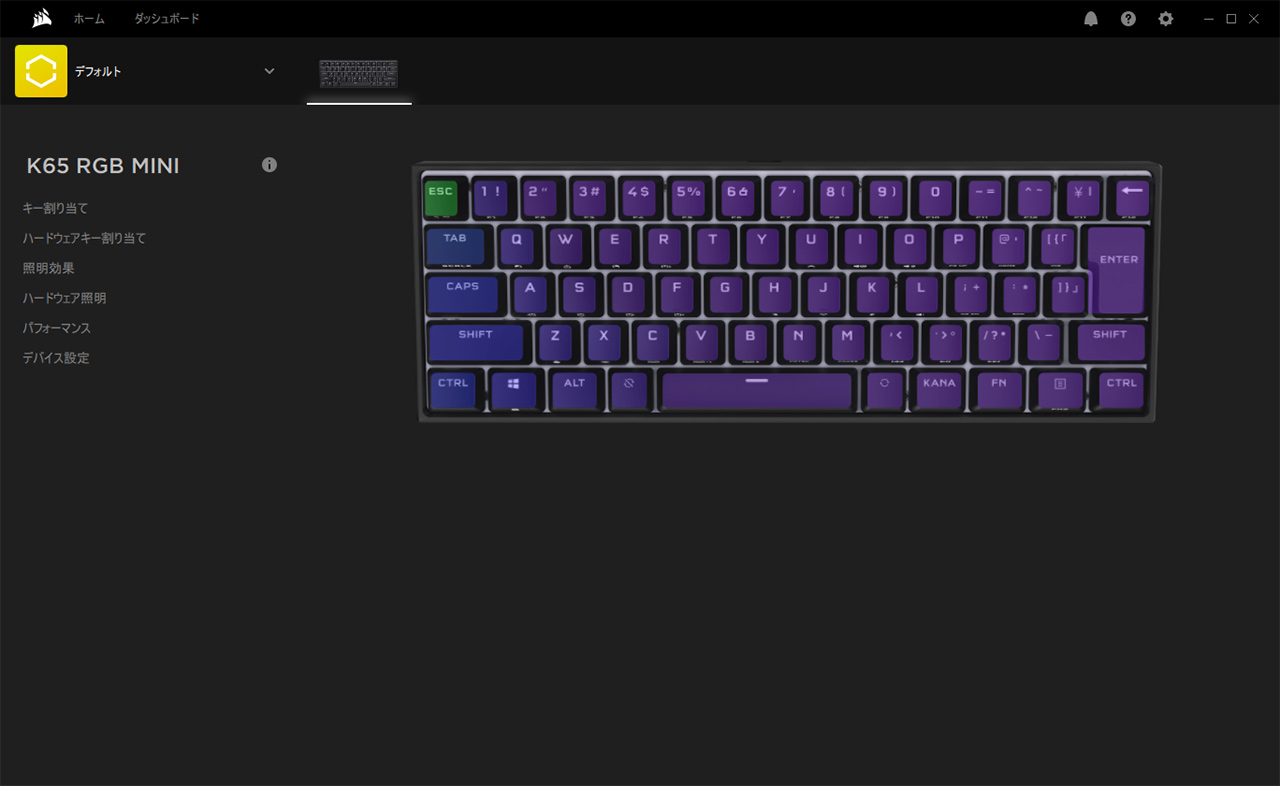The width and height of the screenshot is (1280, 786).
Task: Click the yellow default profile icon
Action: coord(41,71)
